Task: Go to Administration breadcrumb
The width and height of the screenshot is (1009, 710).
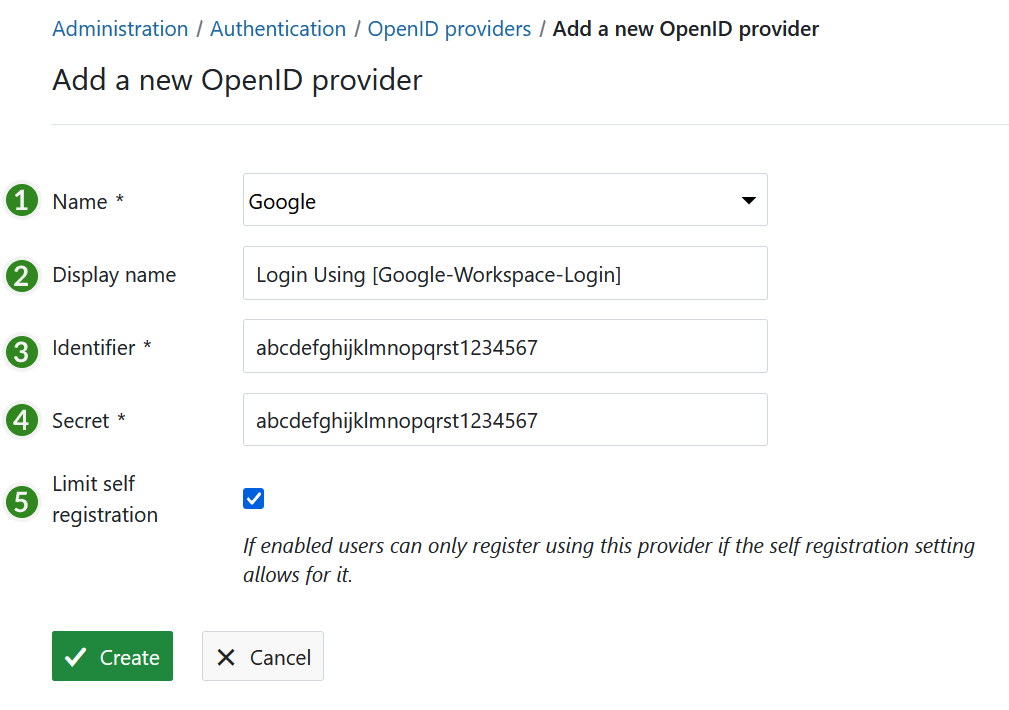Action: pyautogui.click(x=120, y=29)
